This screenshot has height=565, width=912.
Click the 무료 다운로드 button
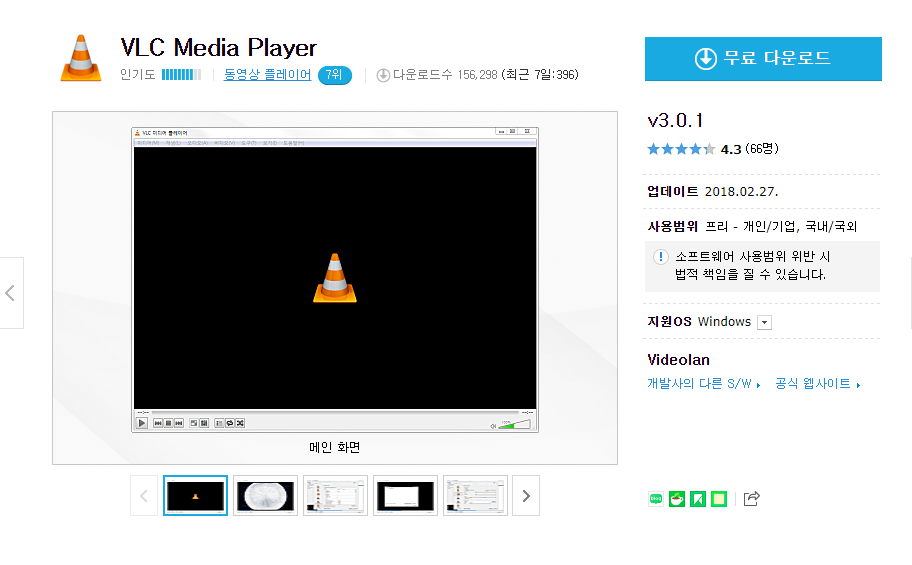pos(763,59)
